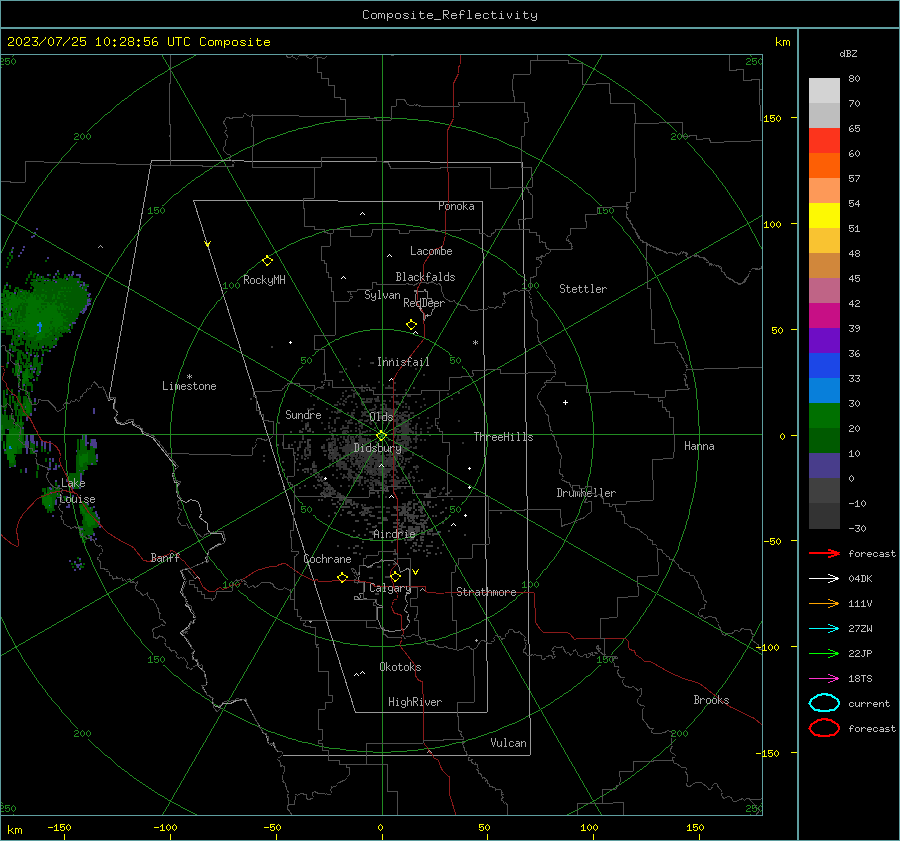900x841 pixels.
Task: Click the yellow diamond marker above Calgary
Action: click(x=395, y=576)
